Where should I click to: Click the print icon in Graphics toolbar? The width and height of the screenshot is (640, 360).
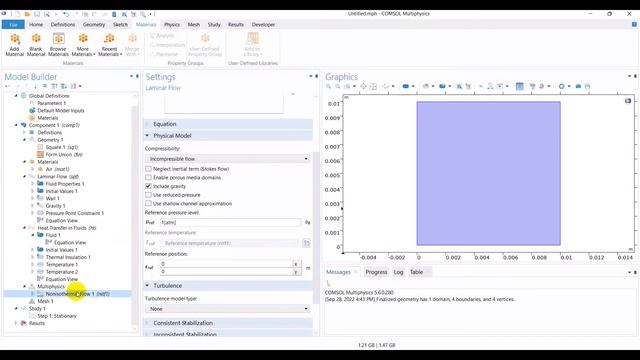pyautogui.click(x=588, y=86)
